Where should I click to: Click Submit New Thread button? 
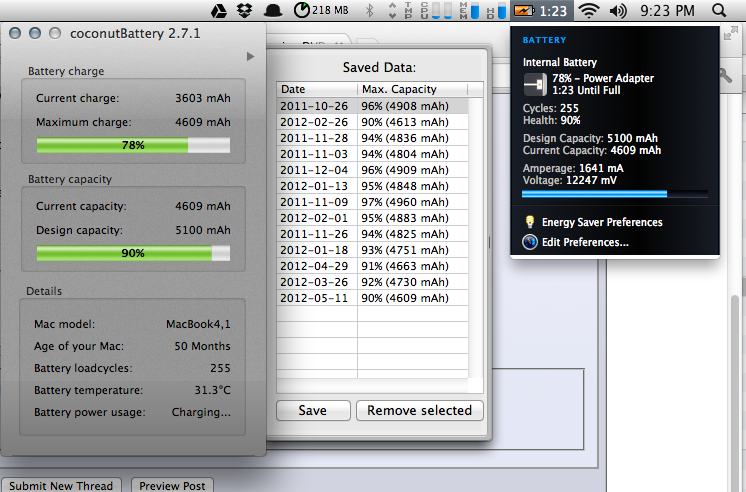(x=61, y=485)
